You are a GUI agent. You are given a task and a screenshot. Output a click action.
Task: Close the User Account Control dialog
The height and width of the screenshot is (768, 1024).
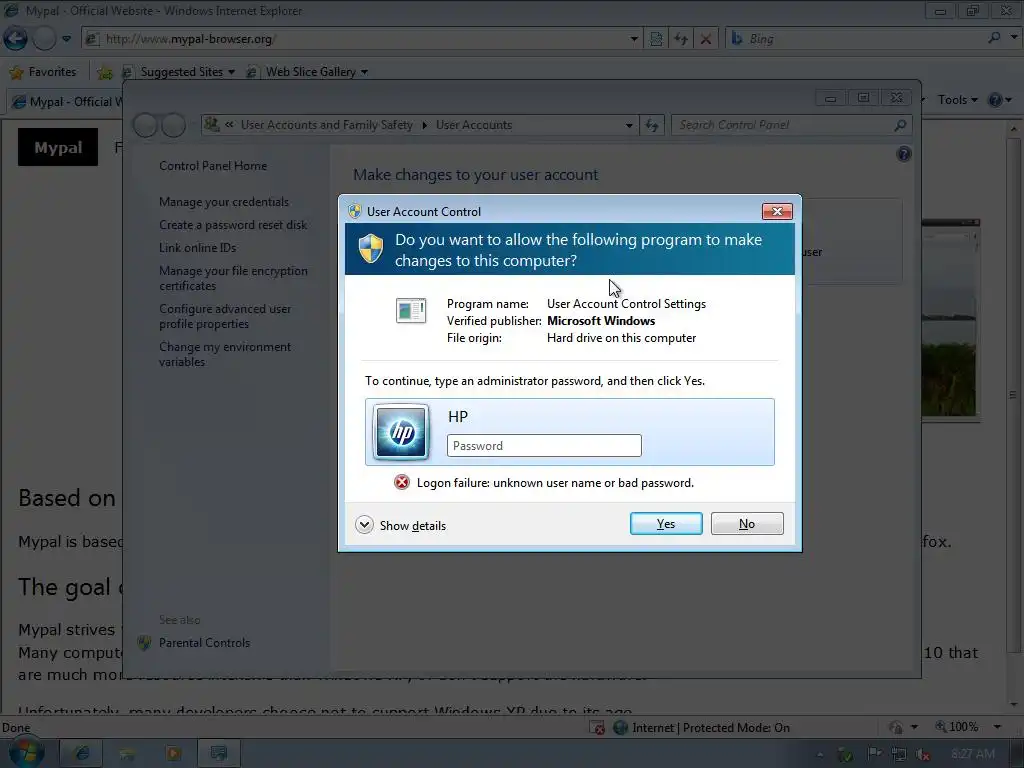point(777,211)
